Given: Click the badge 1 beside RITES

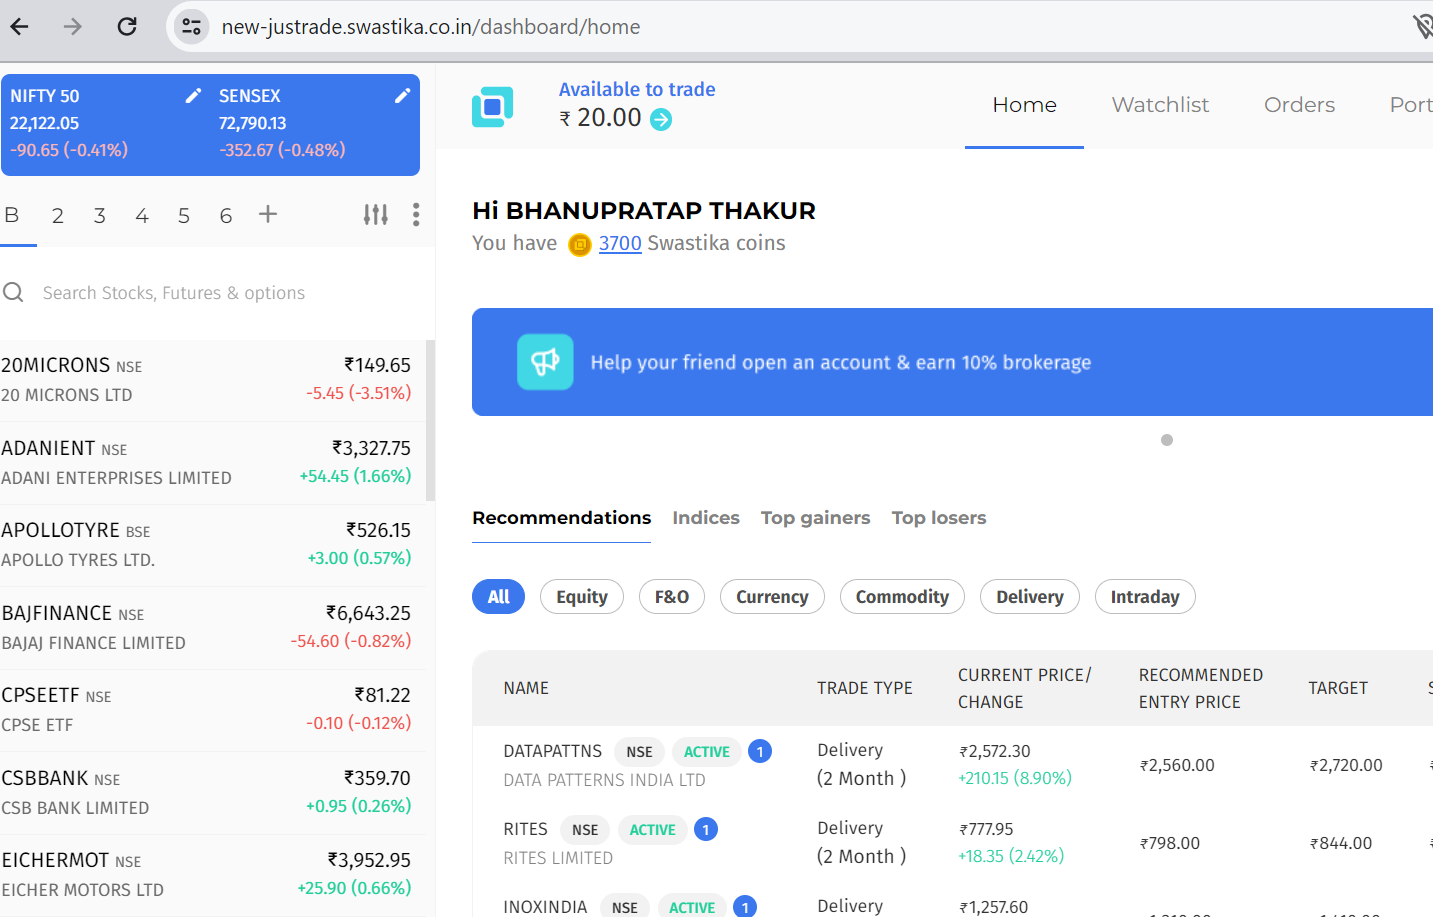Looking at the screenshot, I should [706, 829].
